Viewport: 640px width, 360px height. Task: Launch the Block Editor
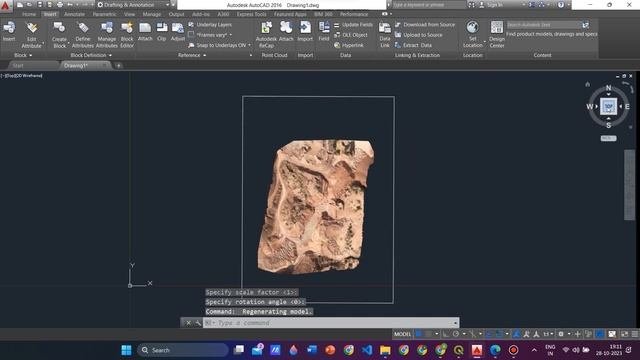point(127,35)
